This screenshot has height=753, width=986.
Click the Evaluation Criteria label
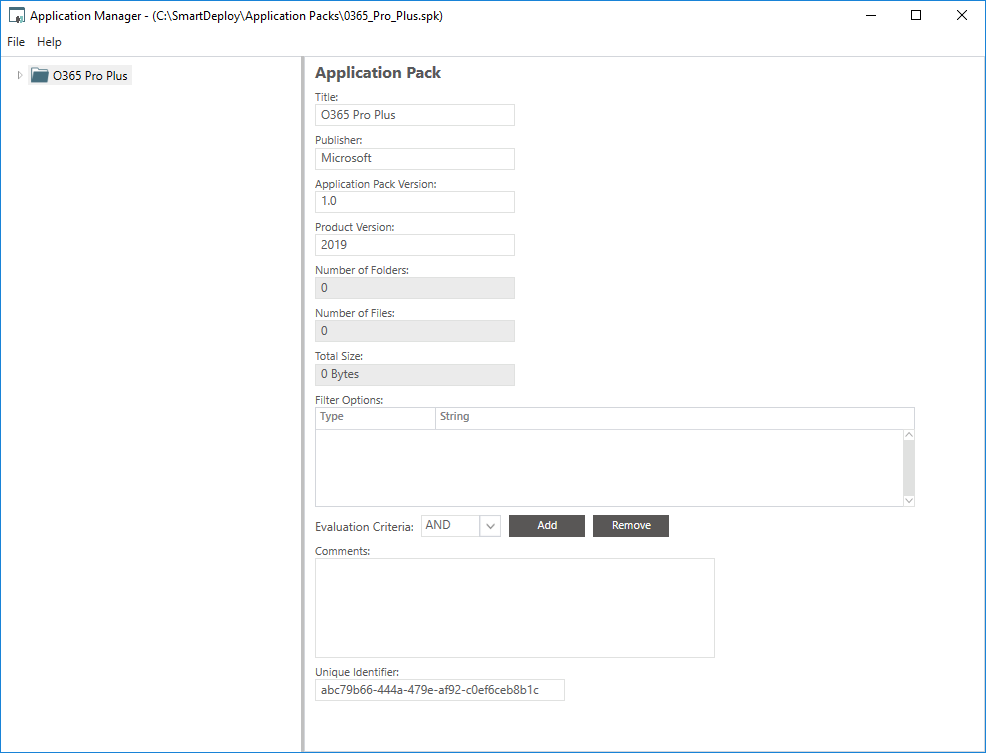pos(364,527)
